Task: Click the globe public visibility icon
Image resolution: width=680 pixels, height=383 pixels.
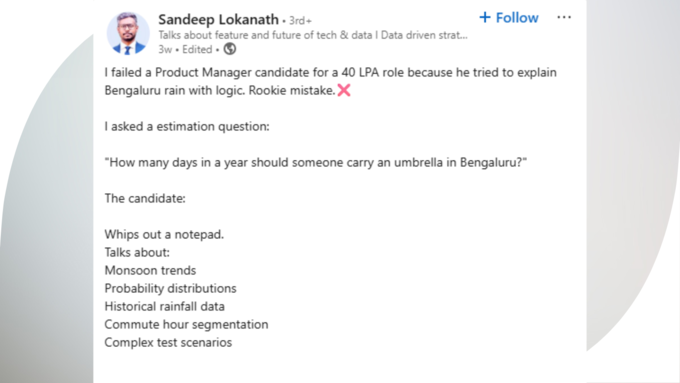Action: tap(230, 49)
